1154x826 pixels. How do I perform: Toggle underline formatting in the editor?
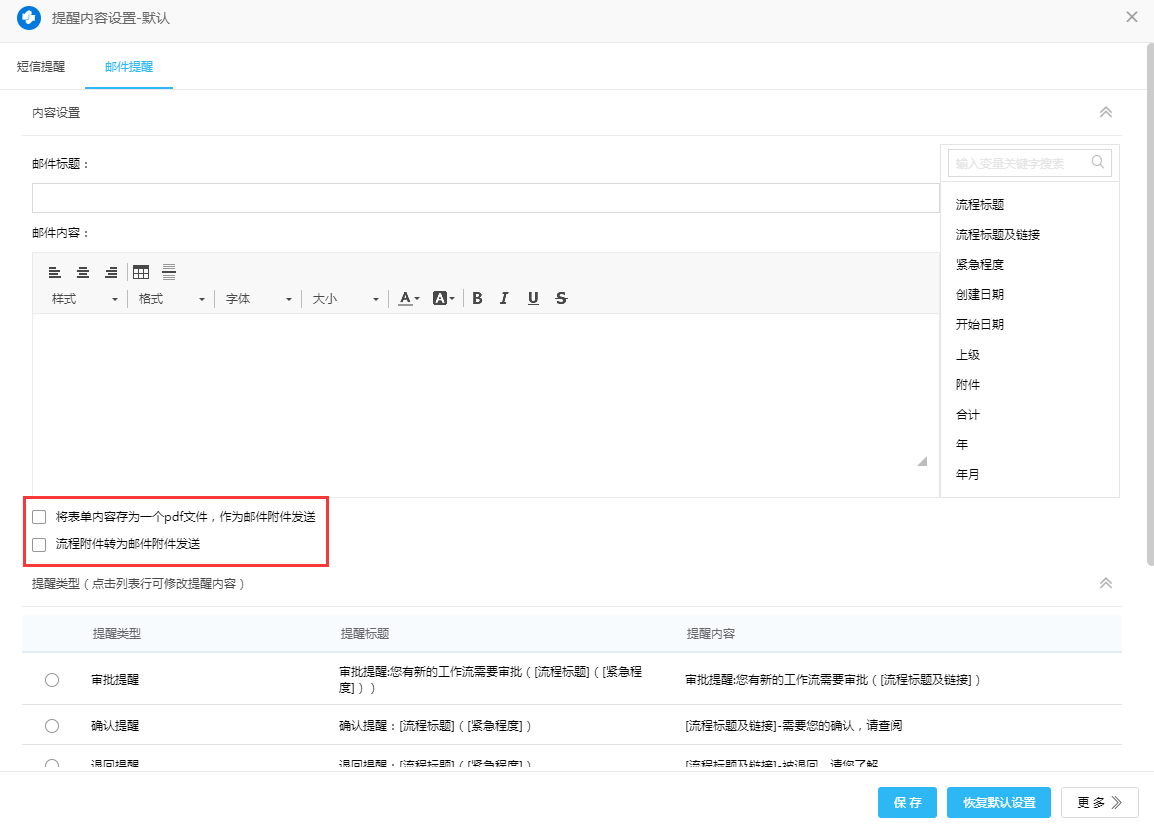tap(533, 299)
